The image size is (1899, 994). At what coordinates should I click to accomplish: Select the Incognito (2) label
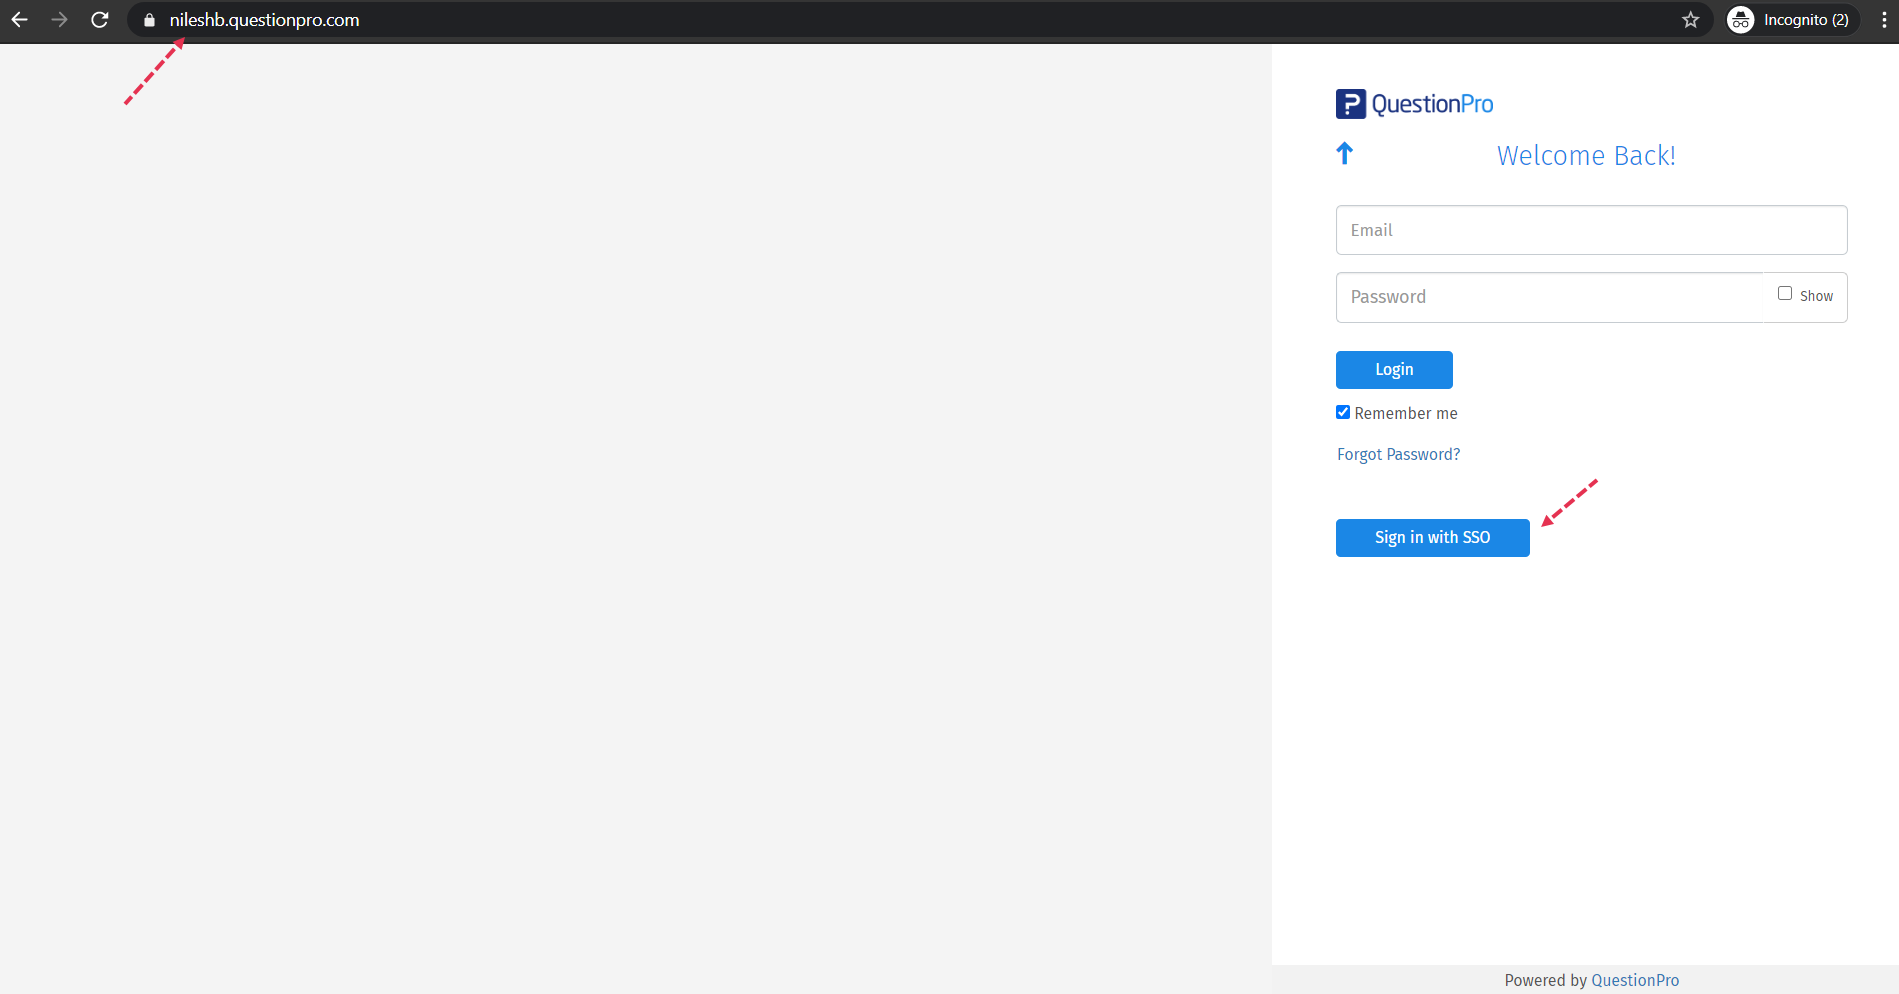1805,19
